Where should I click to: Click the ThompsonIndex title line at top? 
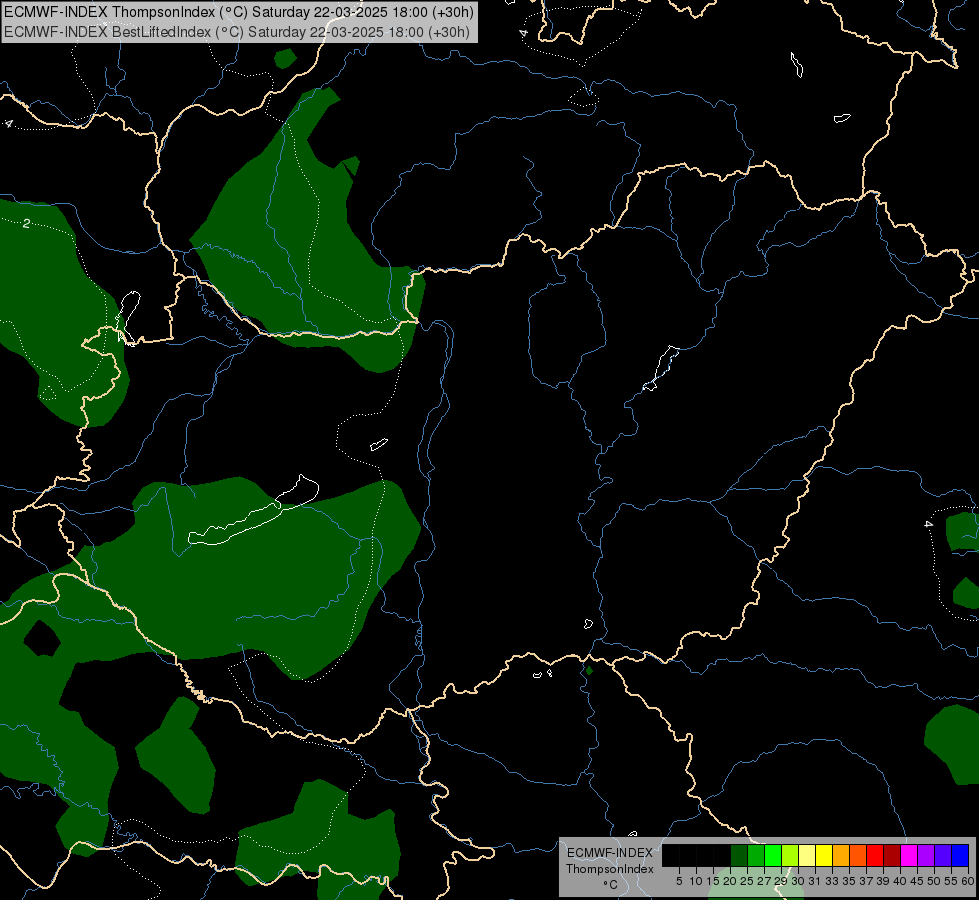[x=239, y=12]
